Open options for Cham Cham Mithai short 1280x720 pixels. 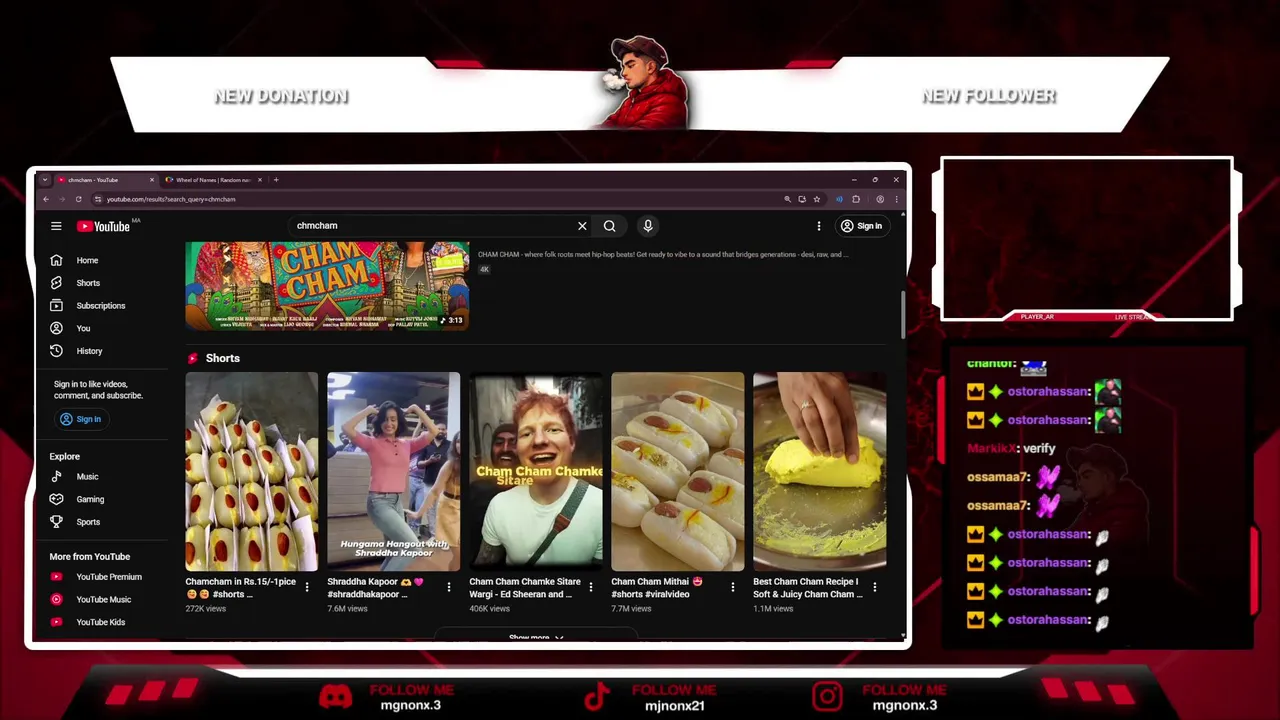[x=733, y=588]
